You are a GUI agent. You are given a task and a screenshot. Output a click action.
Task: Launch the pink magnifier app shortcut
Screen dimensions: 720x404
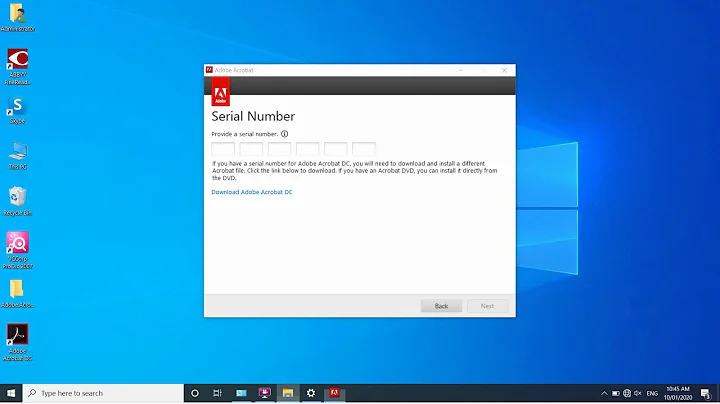click(17, 250)
